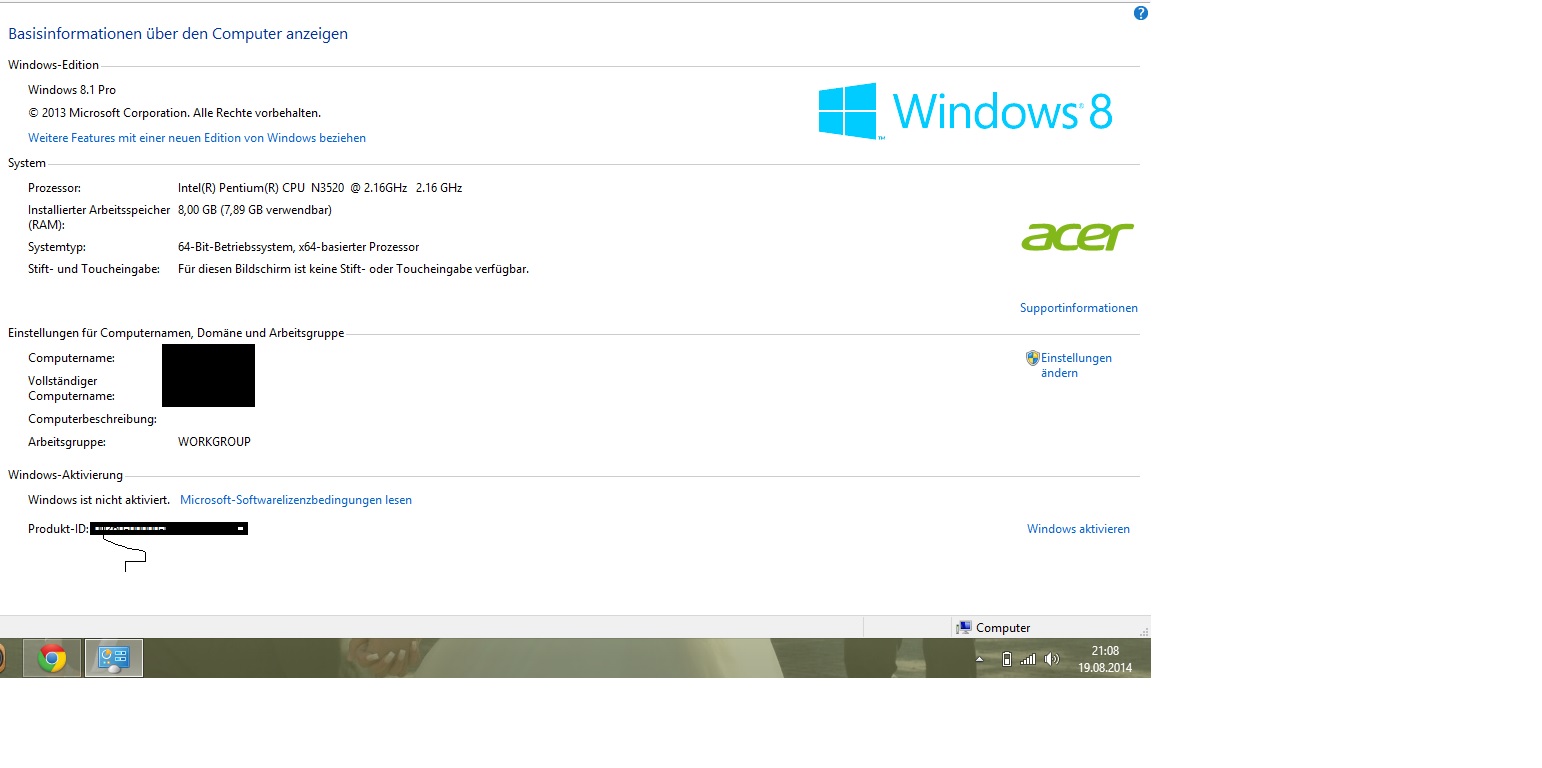Click the 'Computername:' label

72,358
